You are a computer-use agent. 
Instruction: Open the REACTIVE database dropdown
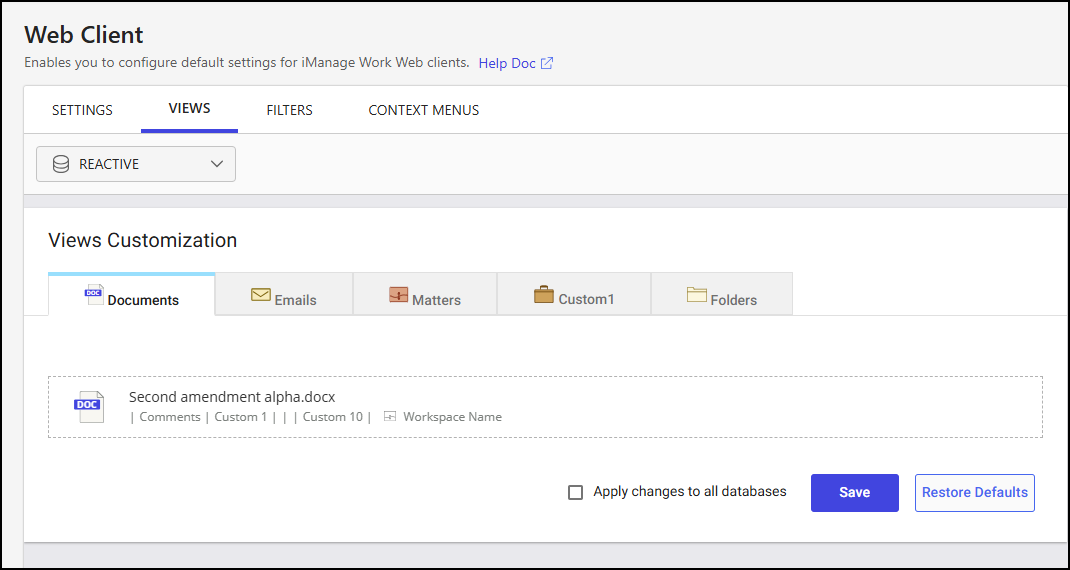[x=136, y=164]
